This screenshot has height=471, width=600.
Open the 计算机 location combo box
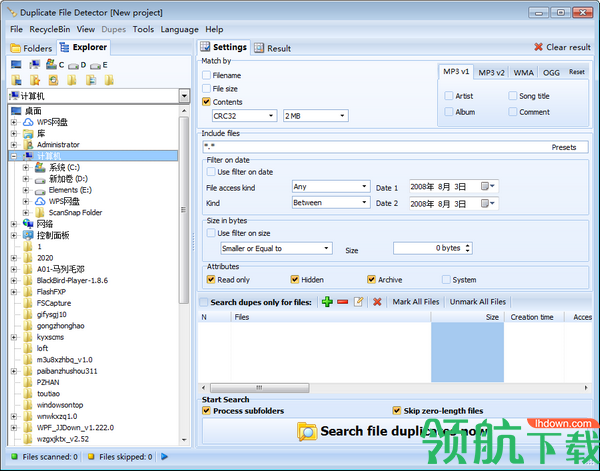[99, 96]
